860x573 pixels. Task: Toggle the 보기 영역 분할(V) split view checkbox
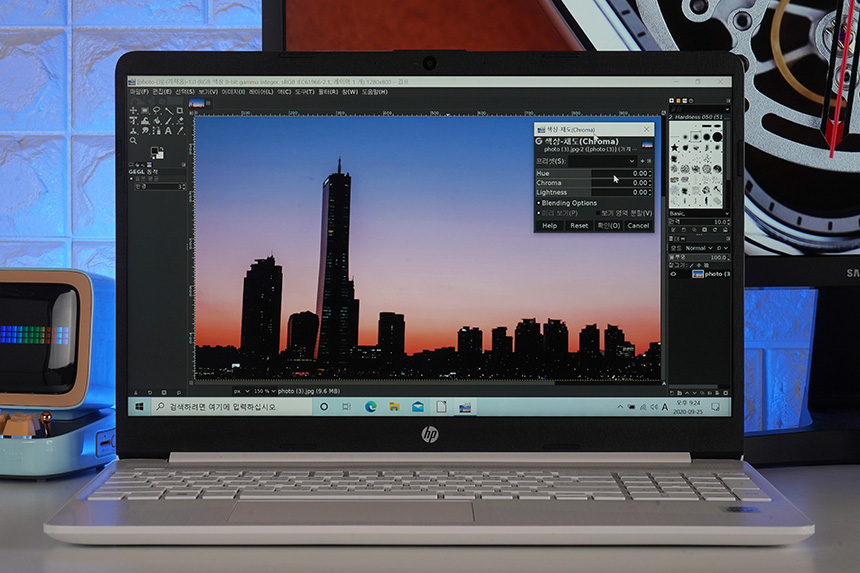tap(598, 213)
